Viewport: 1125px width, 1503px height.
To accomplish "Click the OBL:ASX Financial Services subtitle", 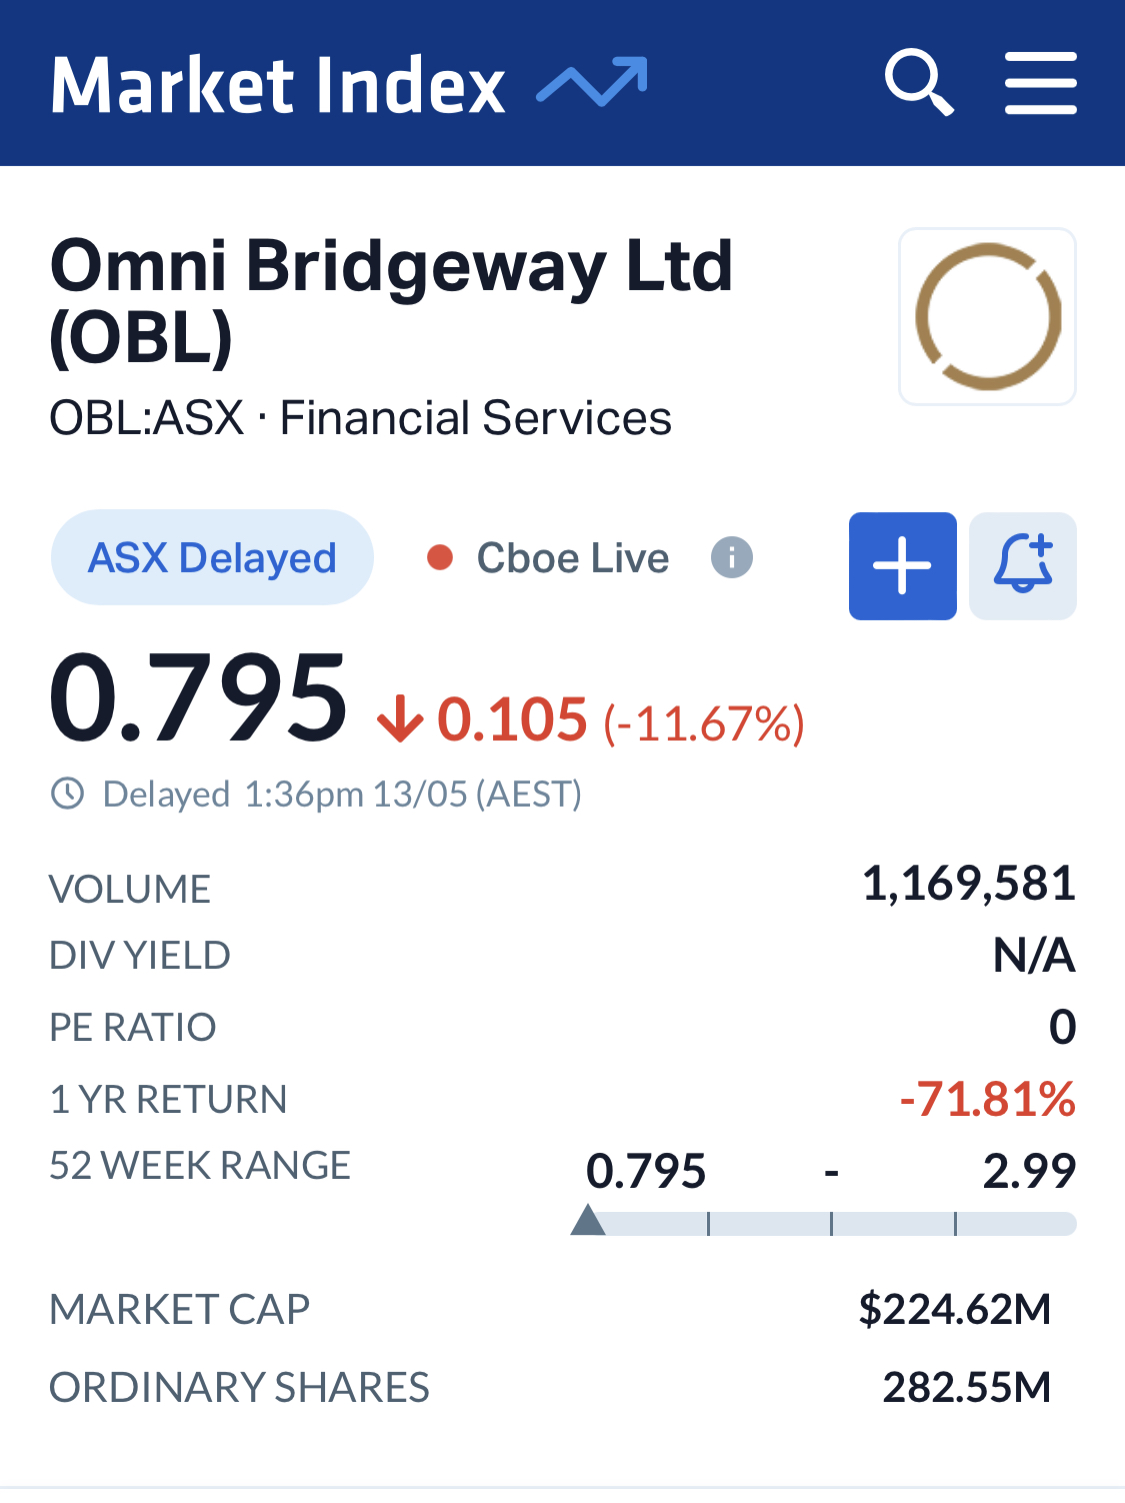I will [360, 418].
